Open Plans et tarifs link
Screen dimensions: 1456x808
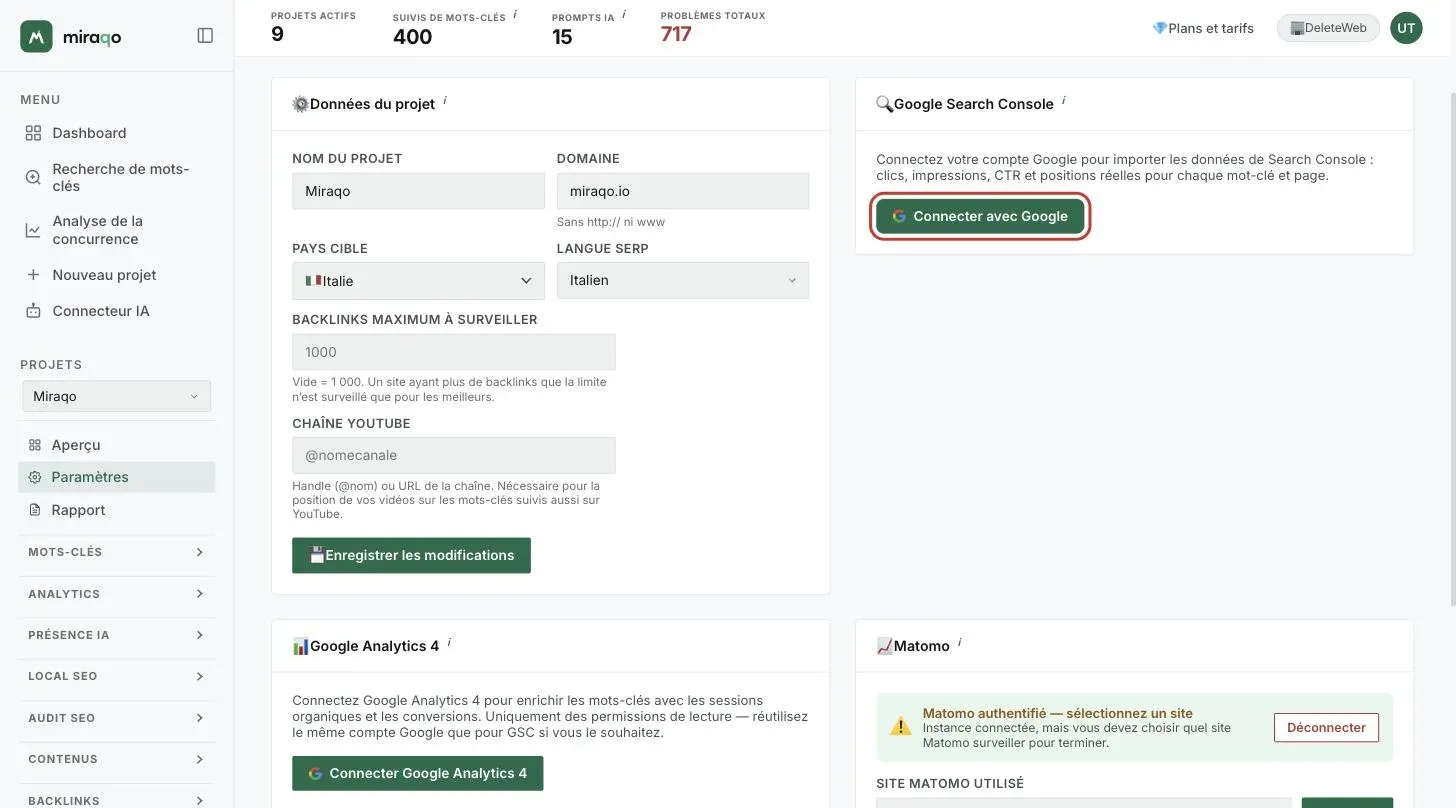(1203, 28)
